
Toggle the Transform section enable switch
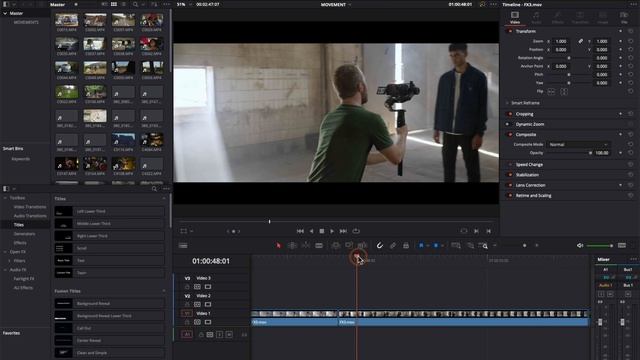coord(509,31)
